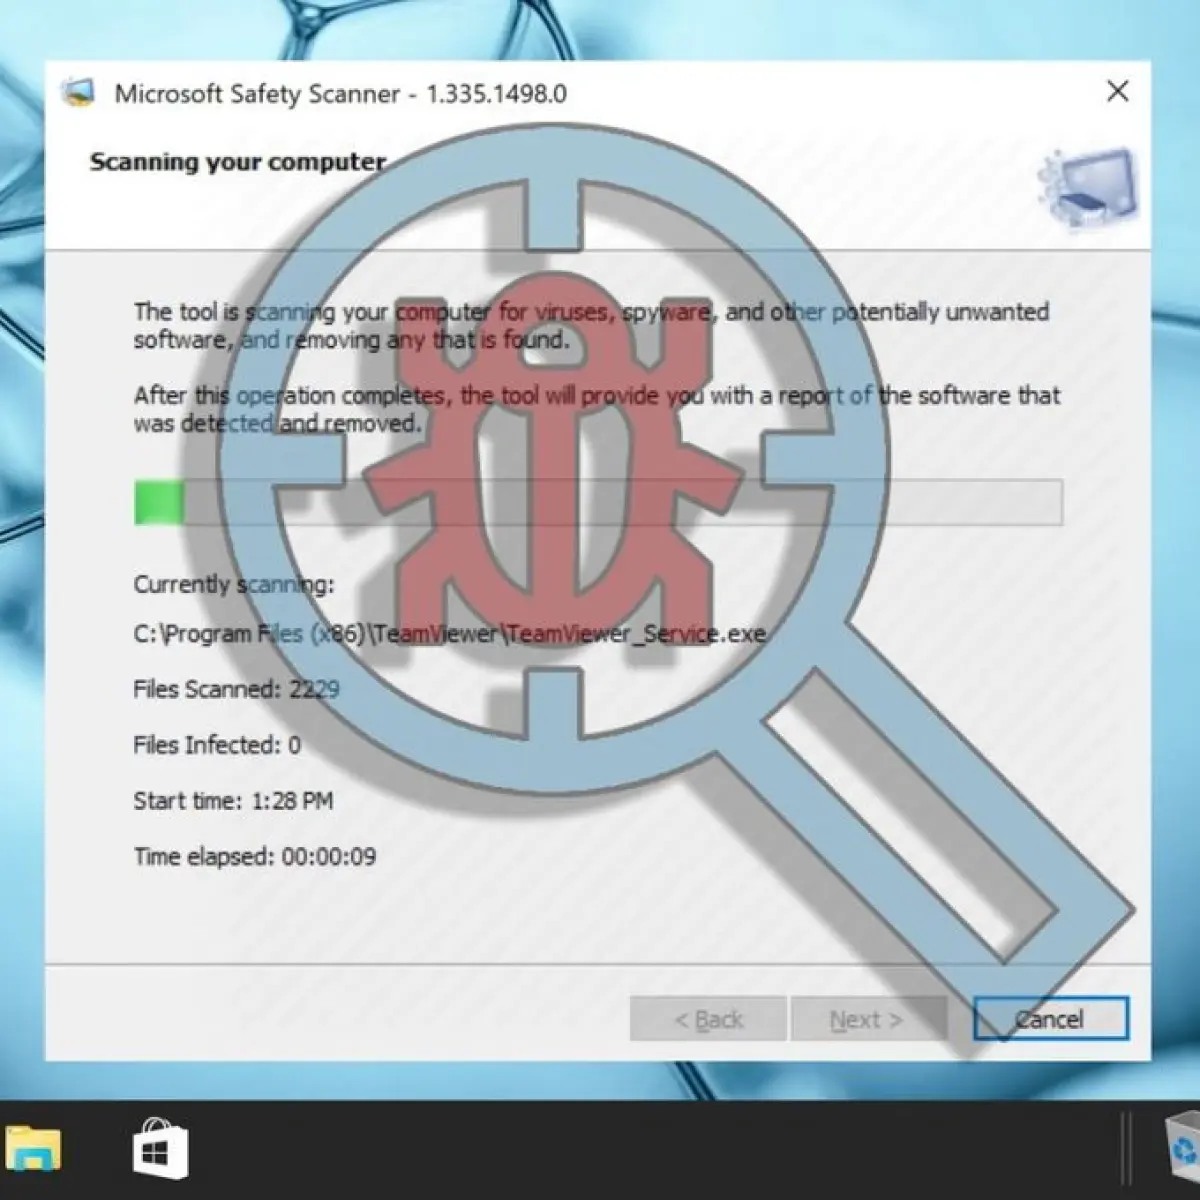Click the scanner computer icon in header
The image size is (1200, 1200).
(1090, 187)
